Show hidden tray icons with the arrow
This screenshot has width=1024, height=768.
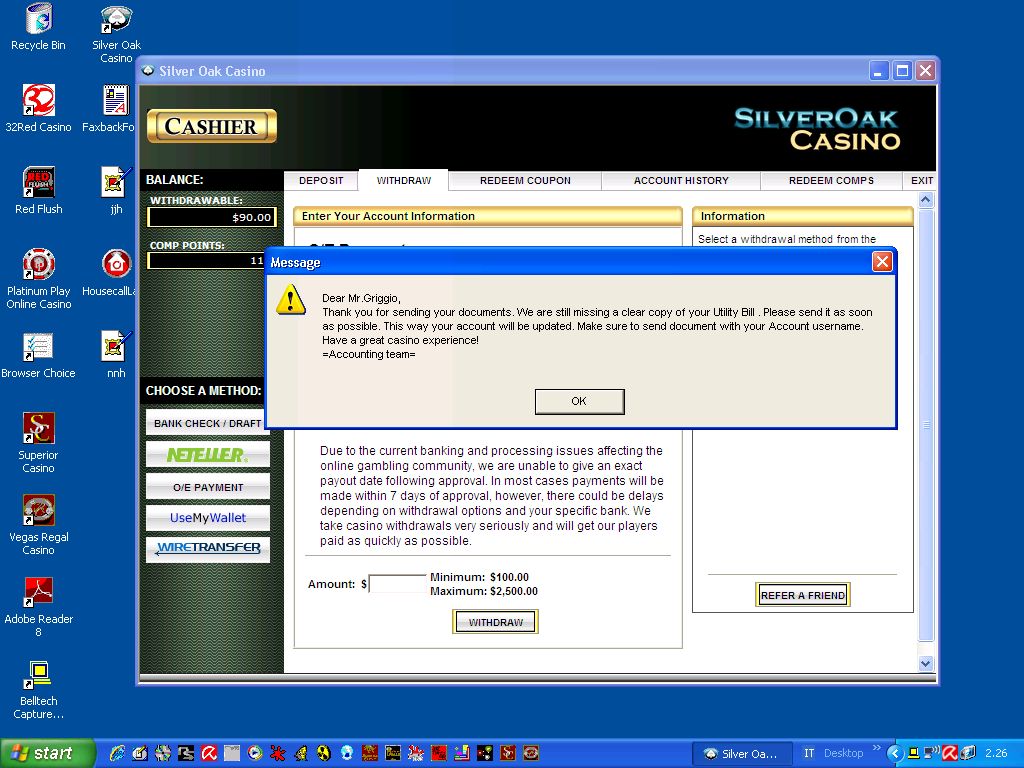895,753
